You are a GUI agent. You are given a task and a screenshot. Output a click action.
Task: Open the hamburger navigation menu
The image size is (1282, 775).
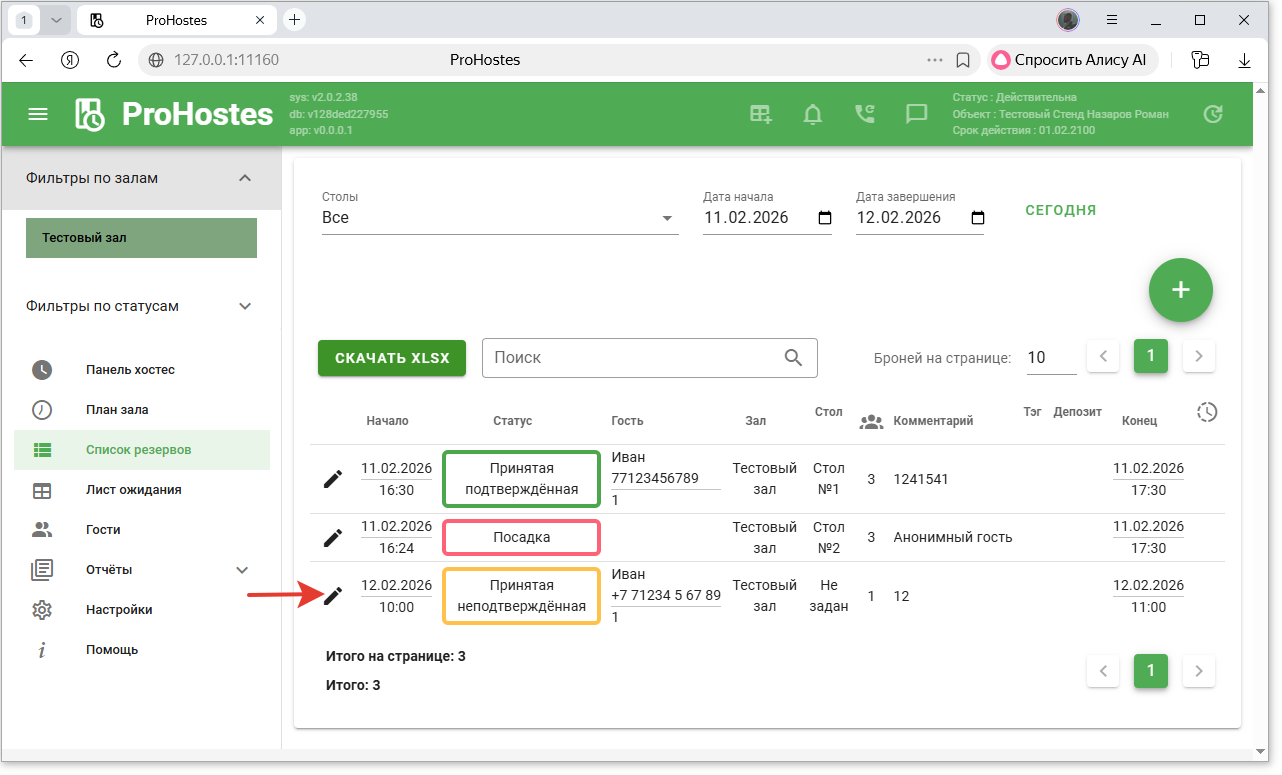coord(38,114)
